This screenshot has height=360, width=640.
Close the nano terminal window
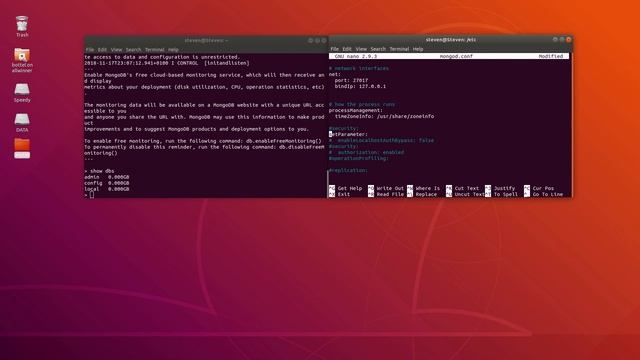[x=569, y=40]
